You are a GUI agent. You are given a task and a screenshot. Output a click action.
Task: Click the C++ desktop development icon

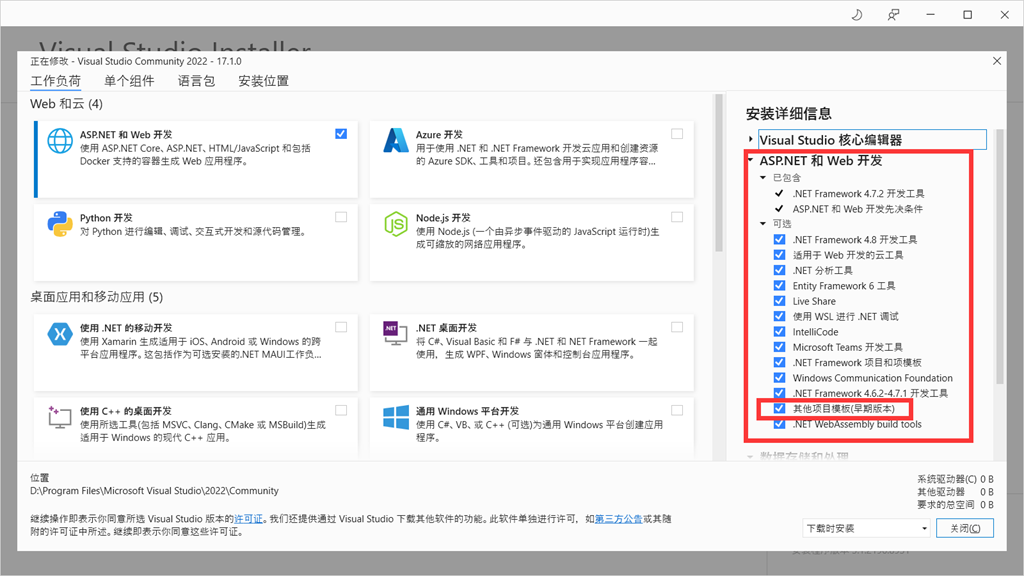coord(60,417)
